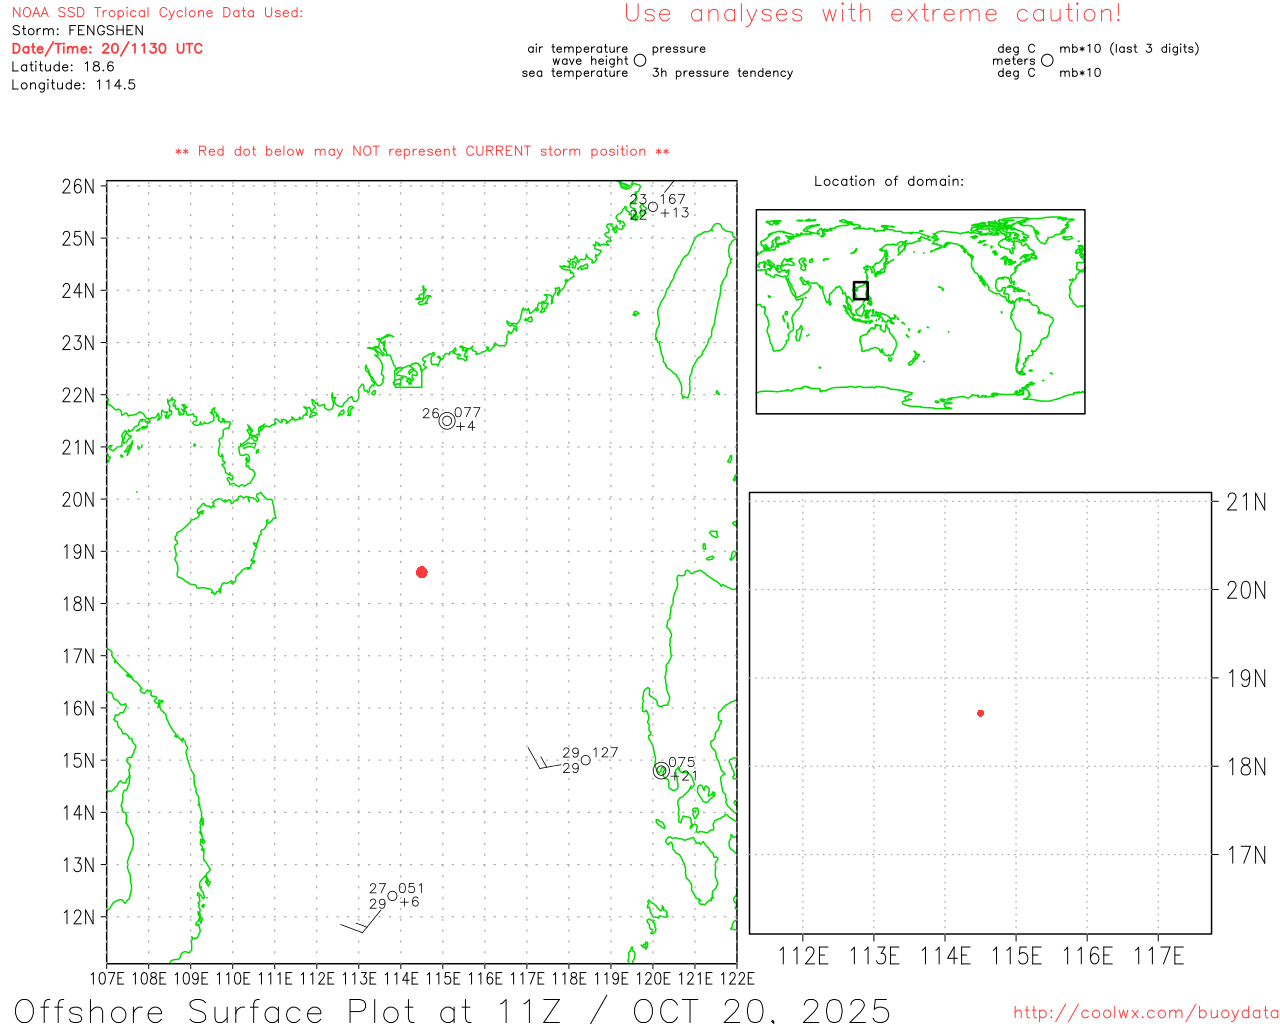
Task: Open the coolwx.com/buoydata link
Action: click(1145, 1013)
